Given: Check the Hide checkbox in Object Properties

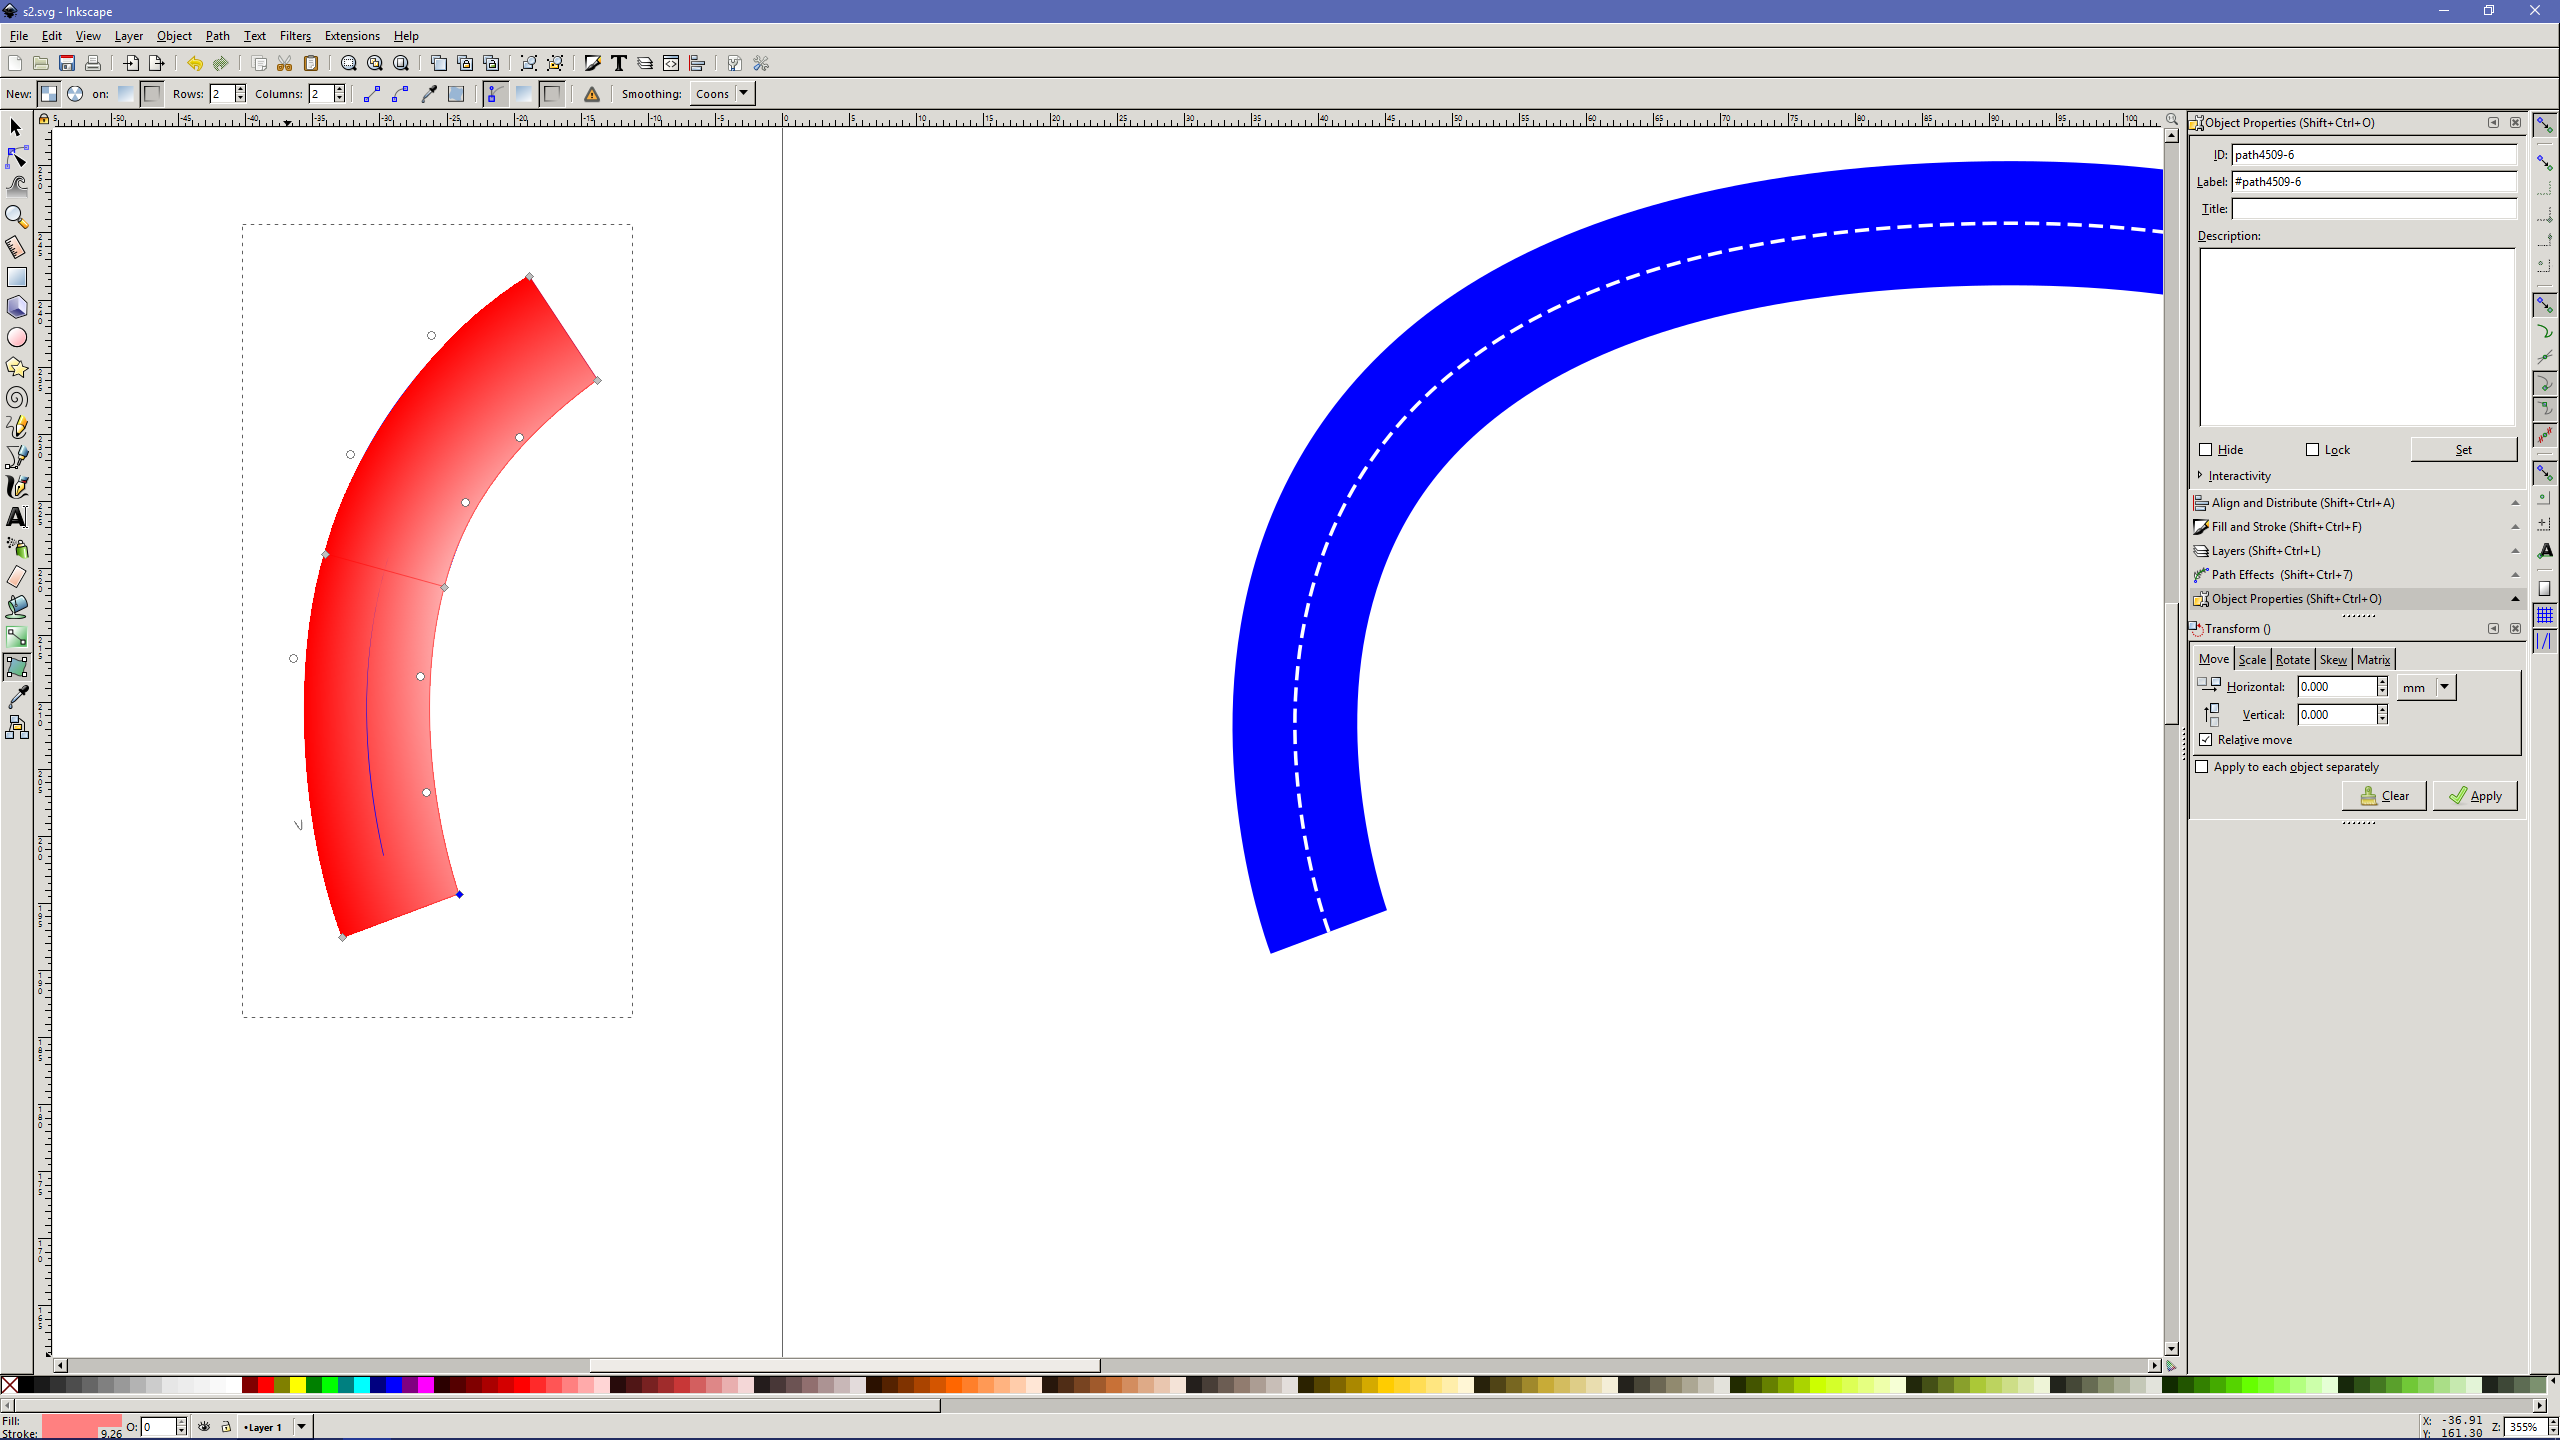Looking at the screenshot, I should tap(2207, 450).
